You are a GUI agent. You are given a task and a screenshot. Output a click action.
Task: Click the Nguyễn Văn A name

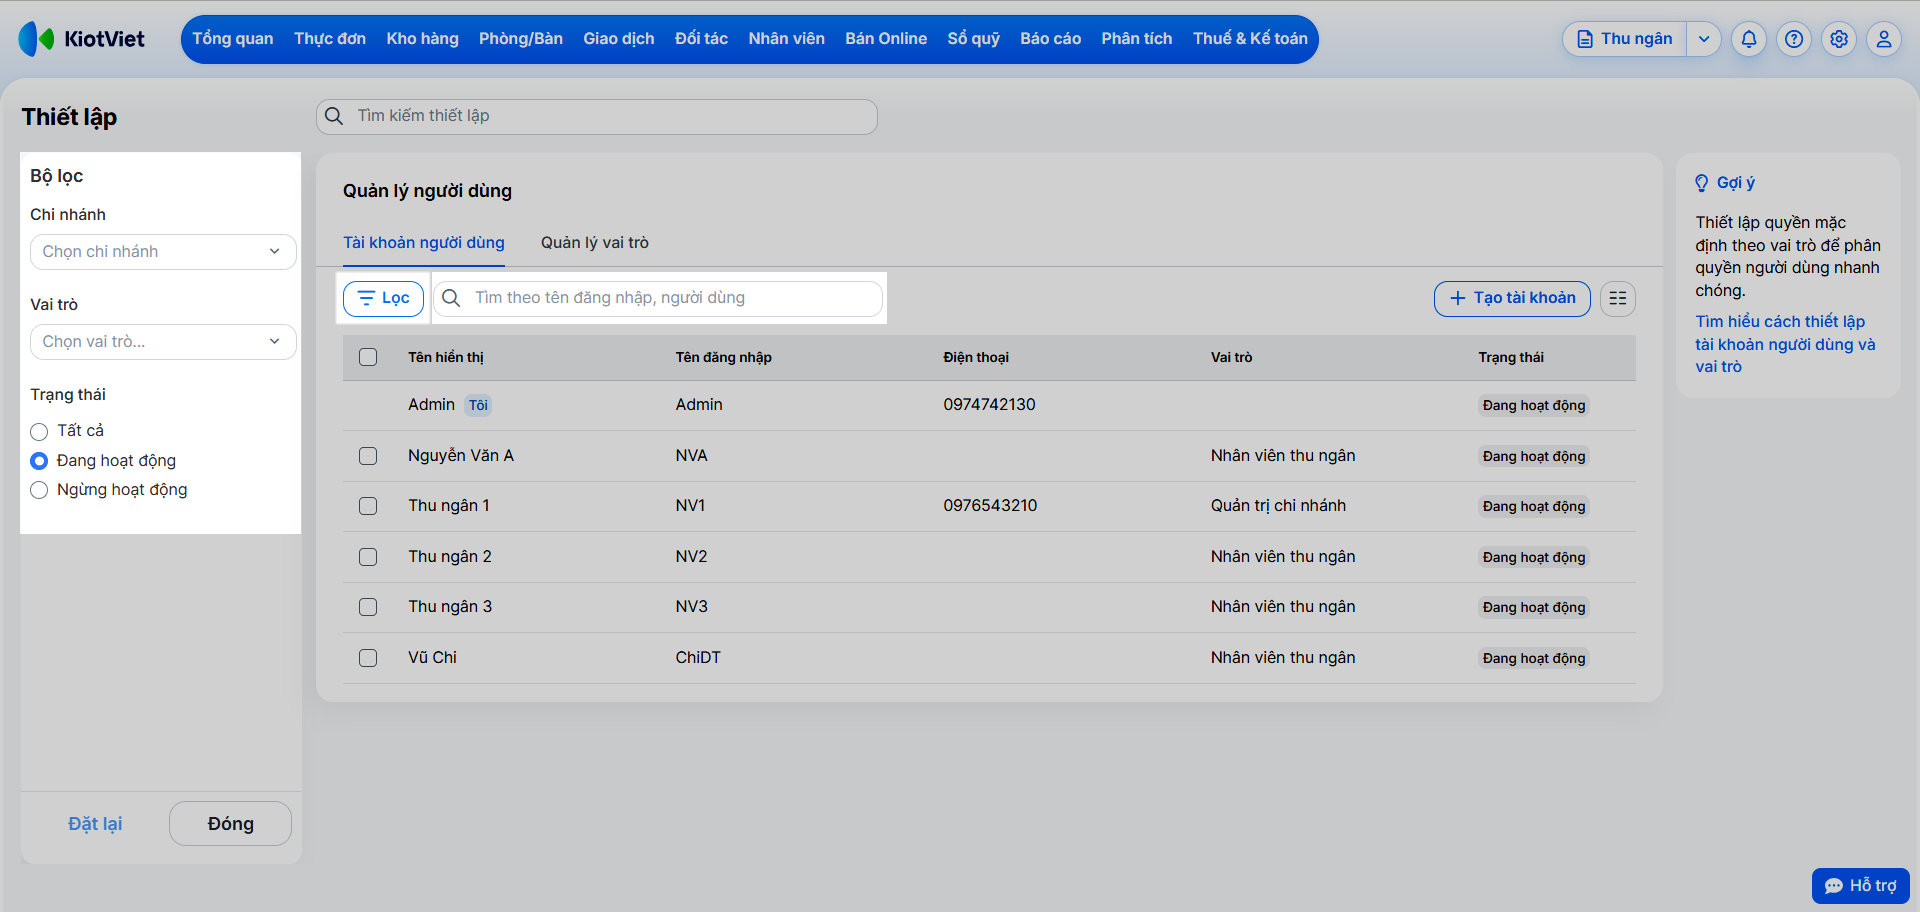(x=461, y=456)
